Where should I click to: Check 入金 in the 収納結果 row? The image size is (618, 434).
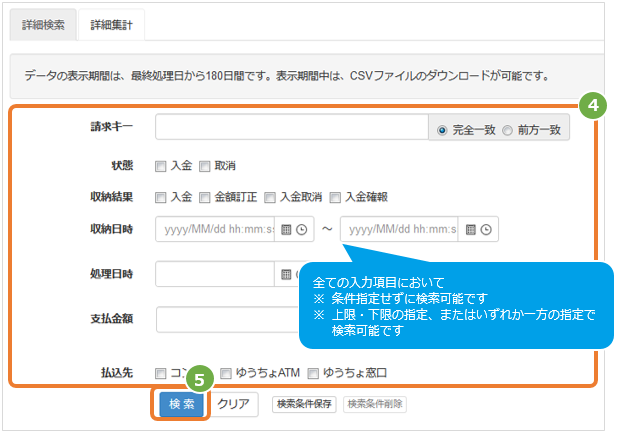click(x=160, y=197)
